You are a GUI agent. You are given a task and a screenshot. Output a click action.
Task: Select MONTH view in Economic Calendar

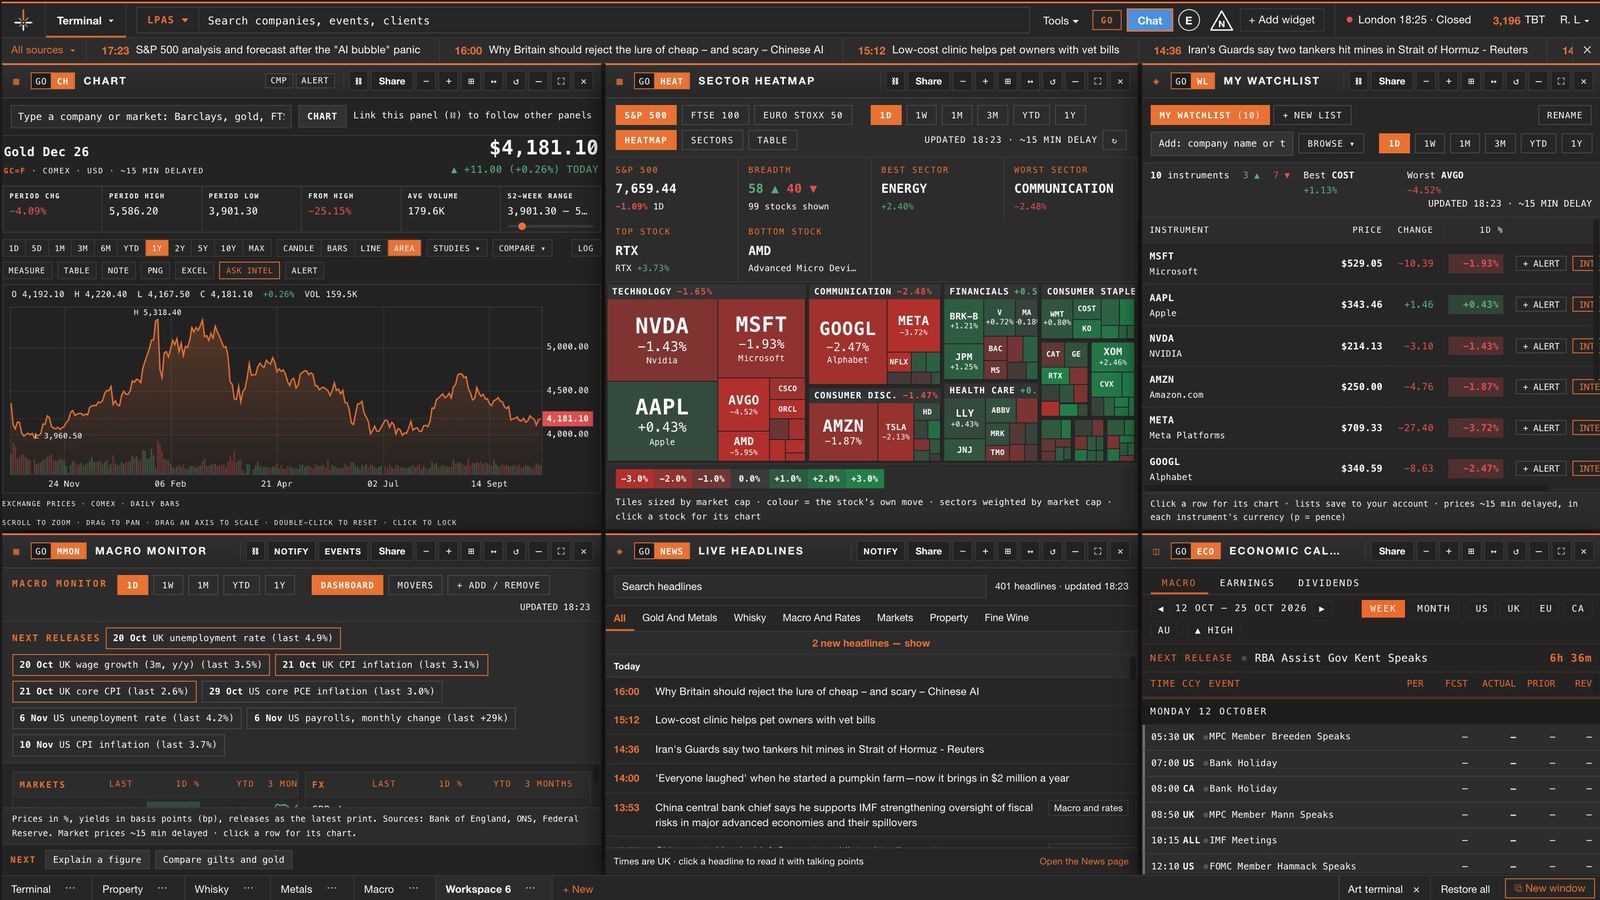point(1433,608)
